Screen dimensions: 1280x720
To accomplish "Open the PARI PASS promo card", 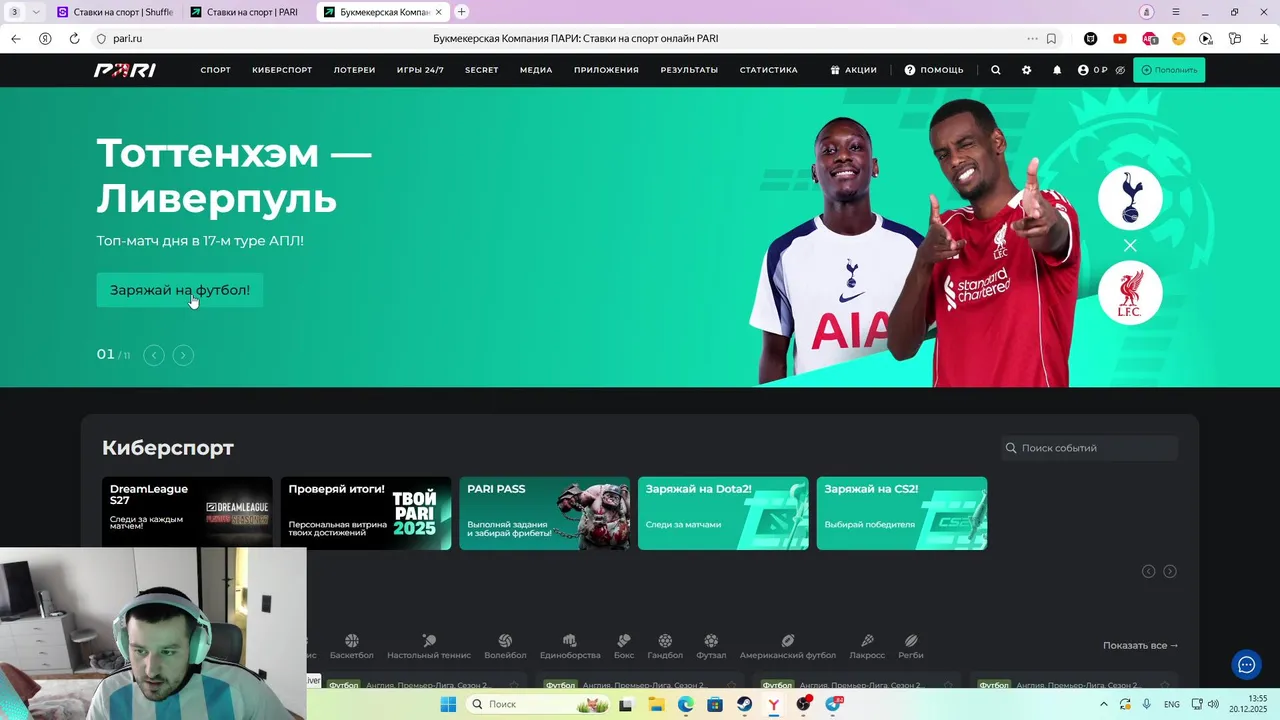I will click(544, 513).
